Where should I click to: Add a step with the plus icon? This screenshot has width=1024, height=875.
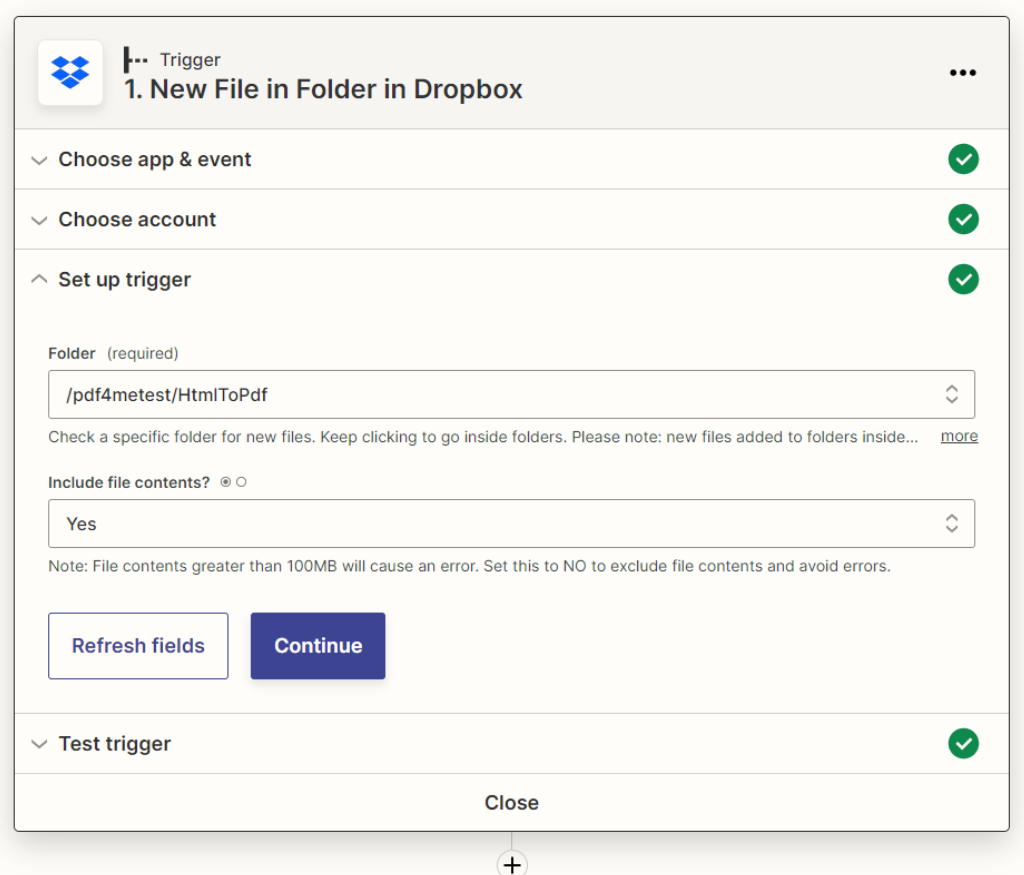click(x=512, y=864)
